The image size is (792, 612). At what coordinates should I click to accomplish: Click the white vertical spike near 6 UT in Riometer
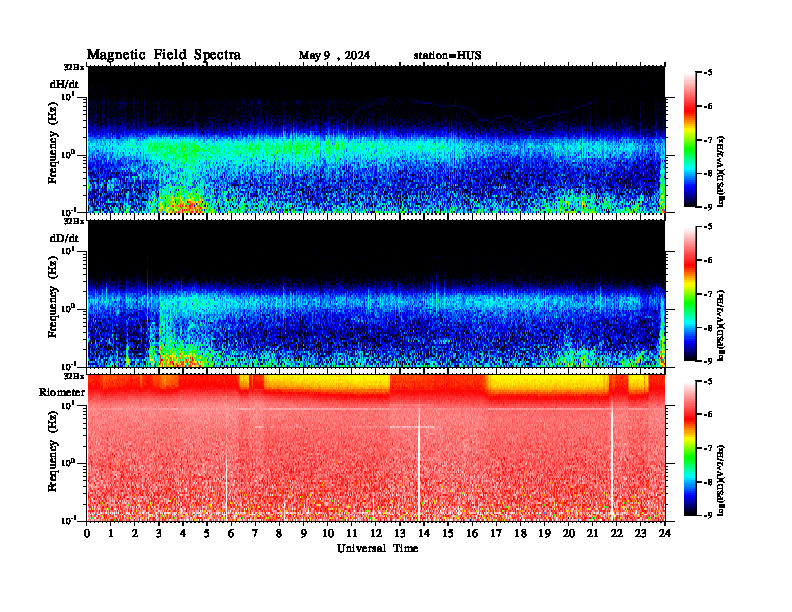pos(226,485)
